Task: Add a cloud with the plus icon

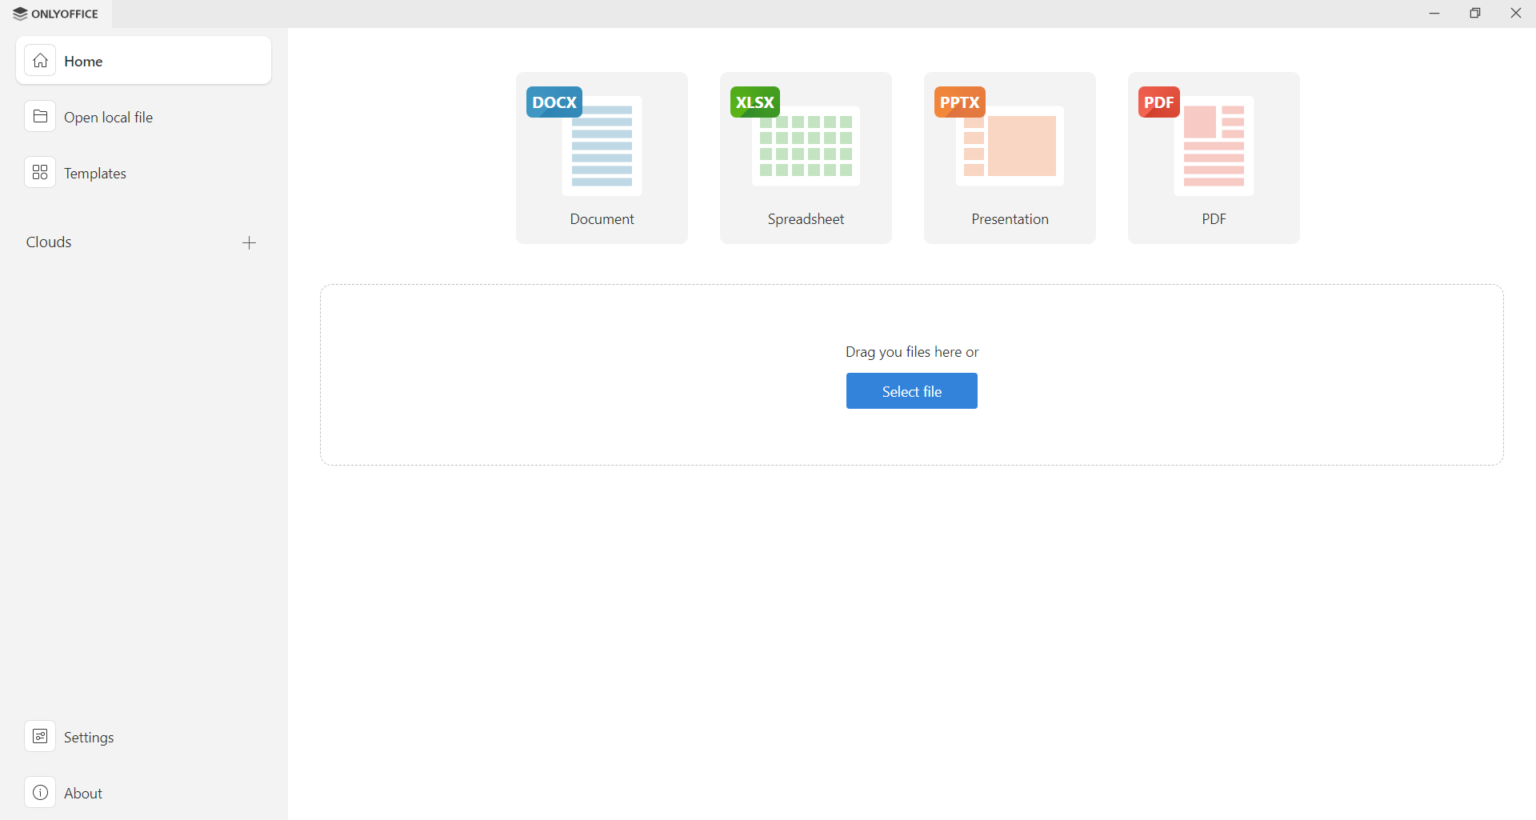Action: pos(249,242)
